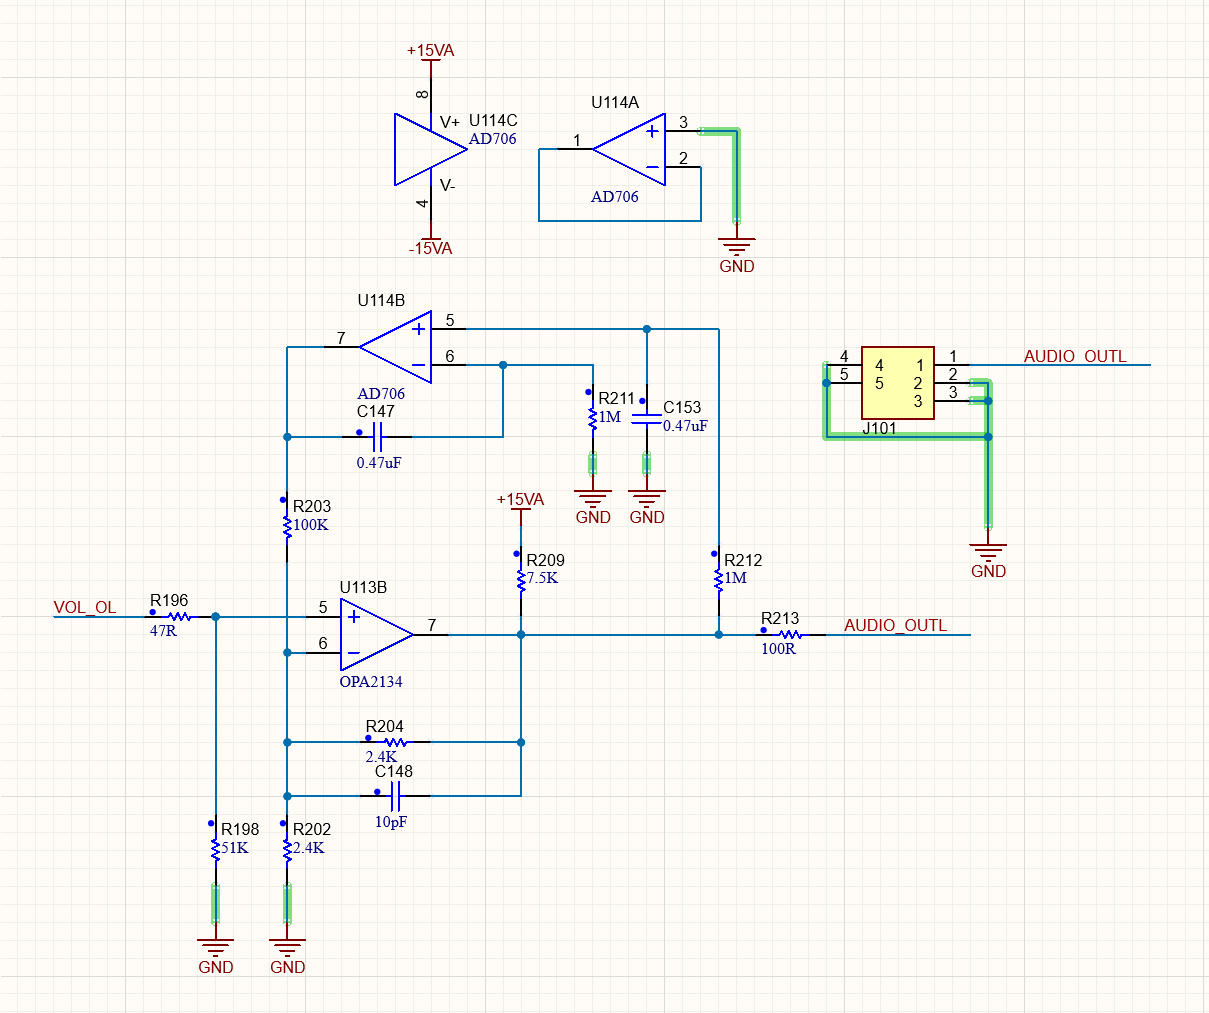Click the R204 designator label
This screenshot has height=1013, width=1209.
pyautogui.click(x=385, y=726)
